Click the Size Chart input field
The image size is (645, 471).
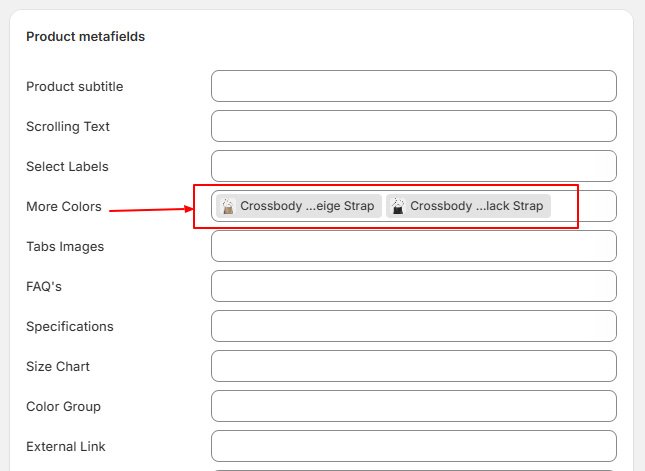414,366
